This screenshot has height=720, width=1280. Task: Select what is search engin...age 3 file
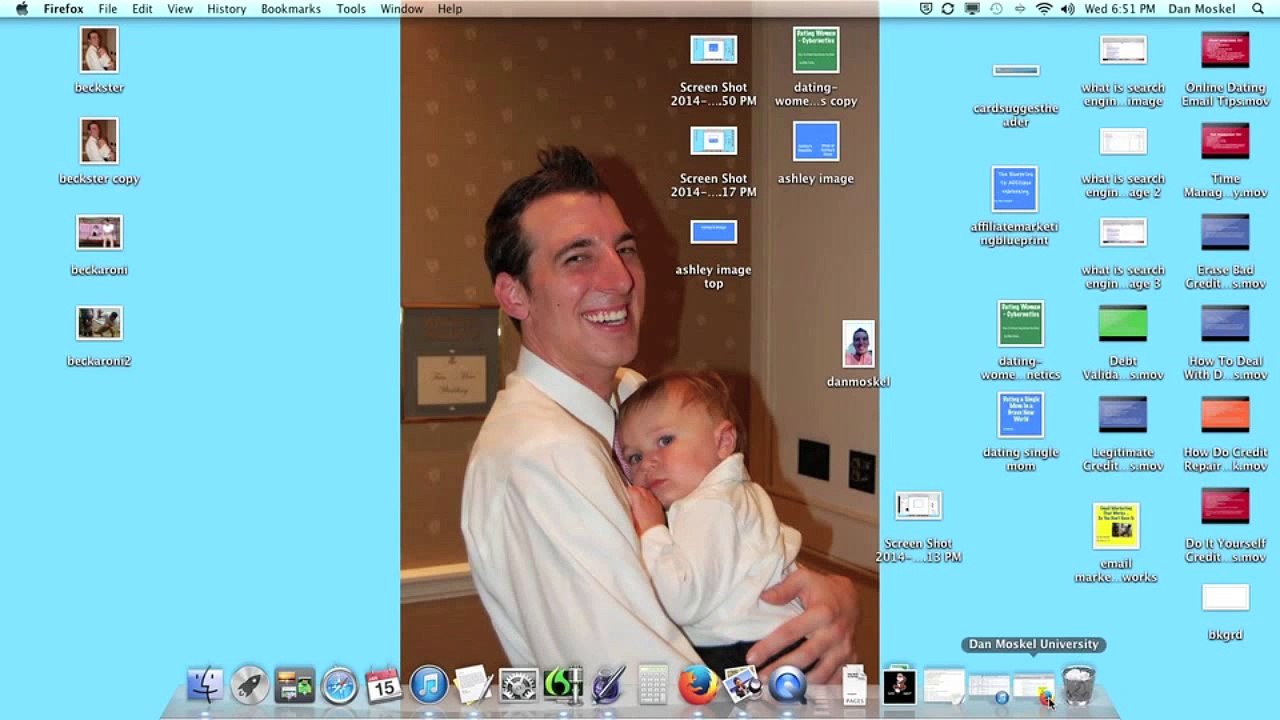click(1123, 232)
